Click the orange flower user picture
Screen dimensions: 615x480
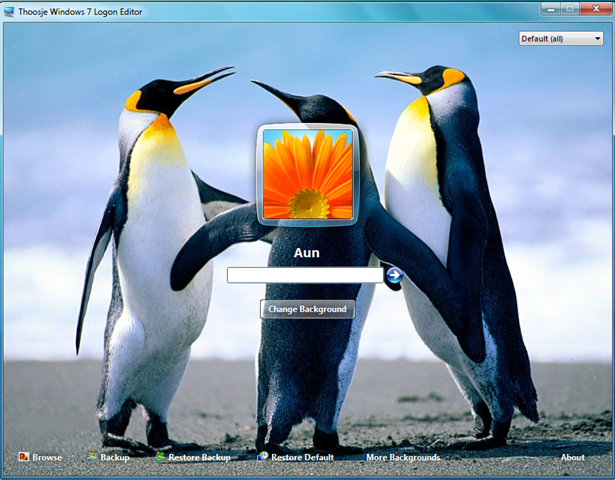(x=308, y=175)
